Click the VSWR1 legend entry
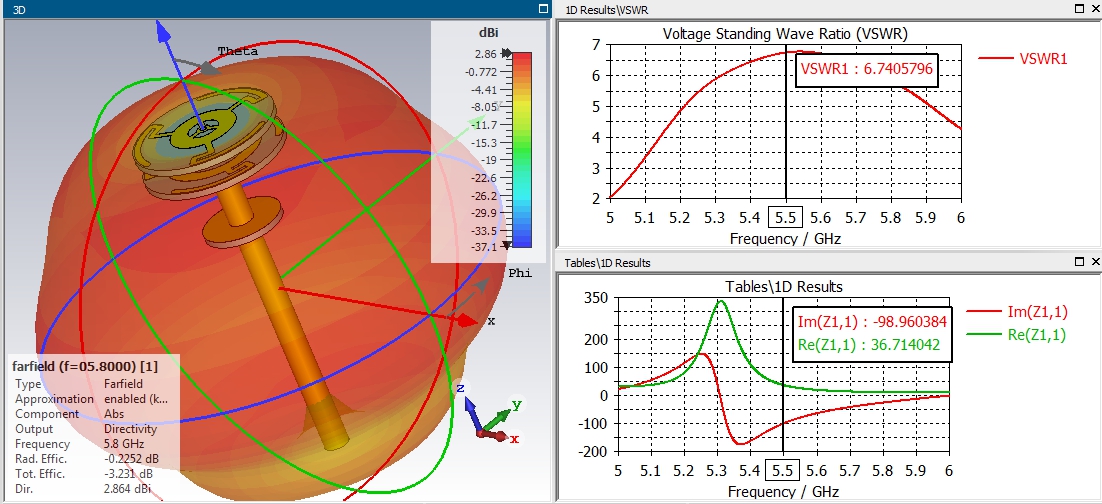 click(1023, 59)
